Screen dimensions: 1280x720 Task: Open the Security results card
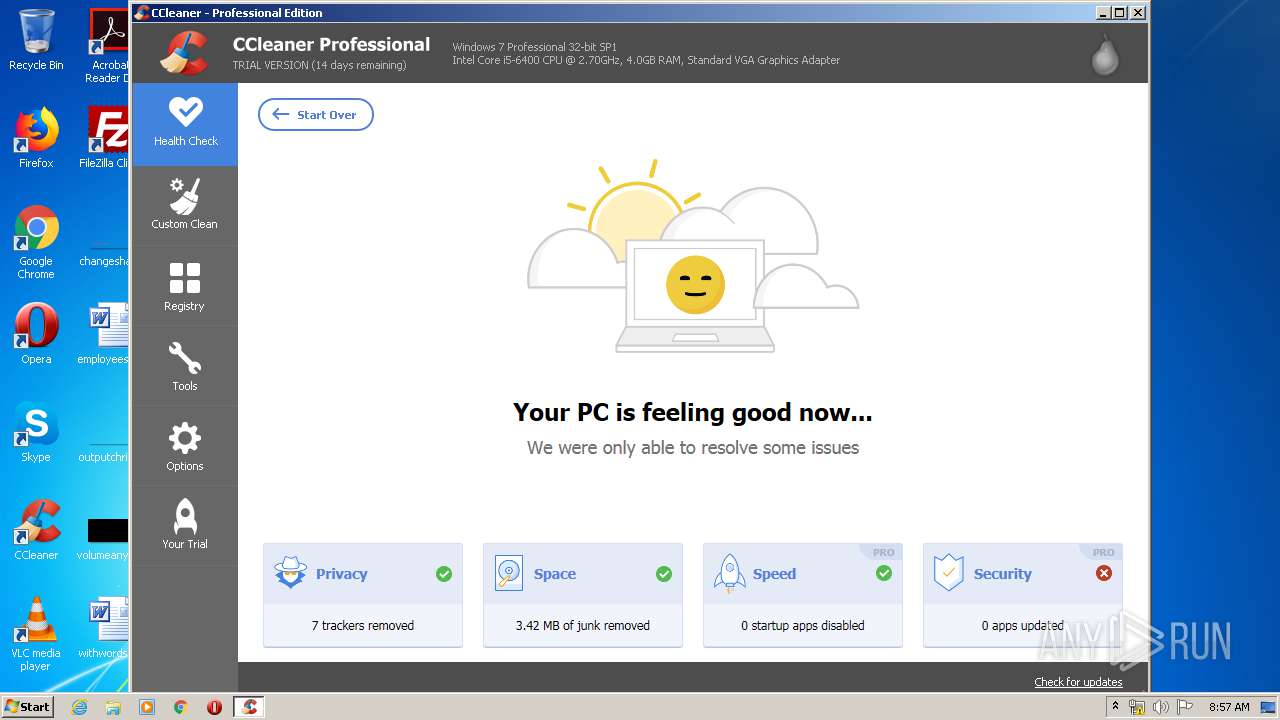1023,595
